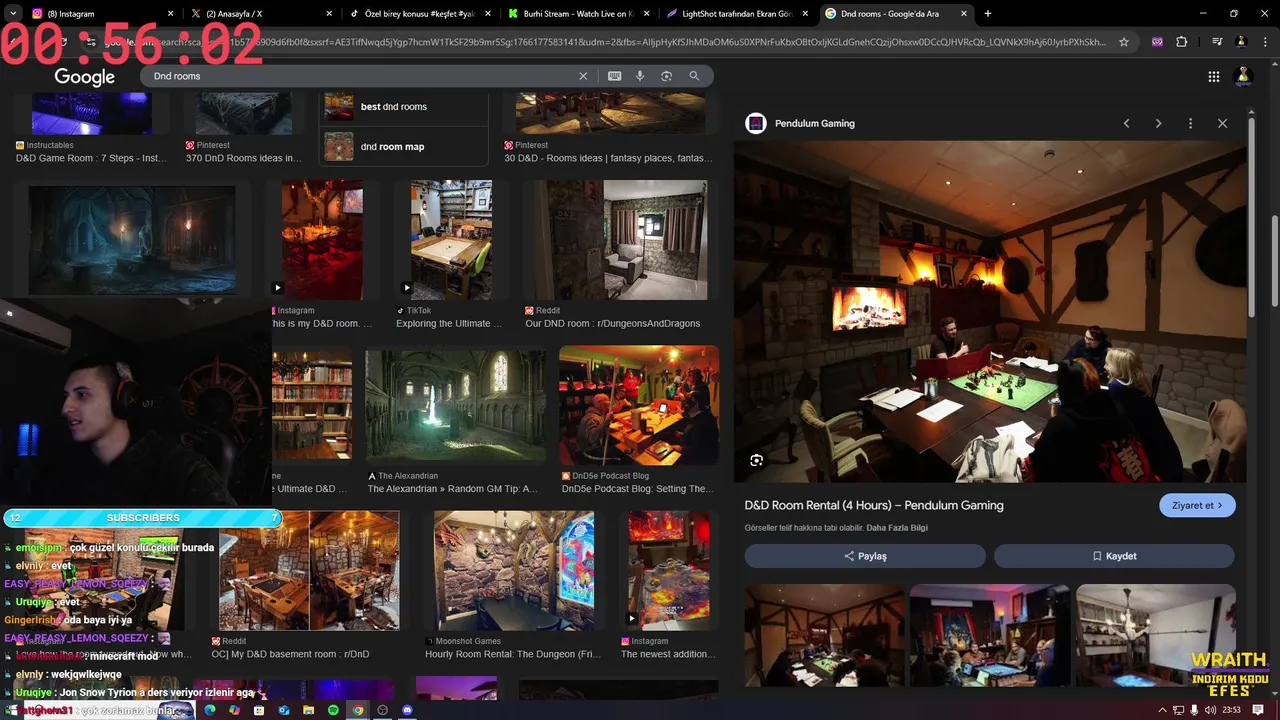Open the media control playlist icon
Viewport: 1280px width, 720px height.
click(1216, 42)
